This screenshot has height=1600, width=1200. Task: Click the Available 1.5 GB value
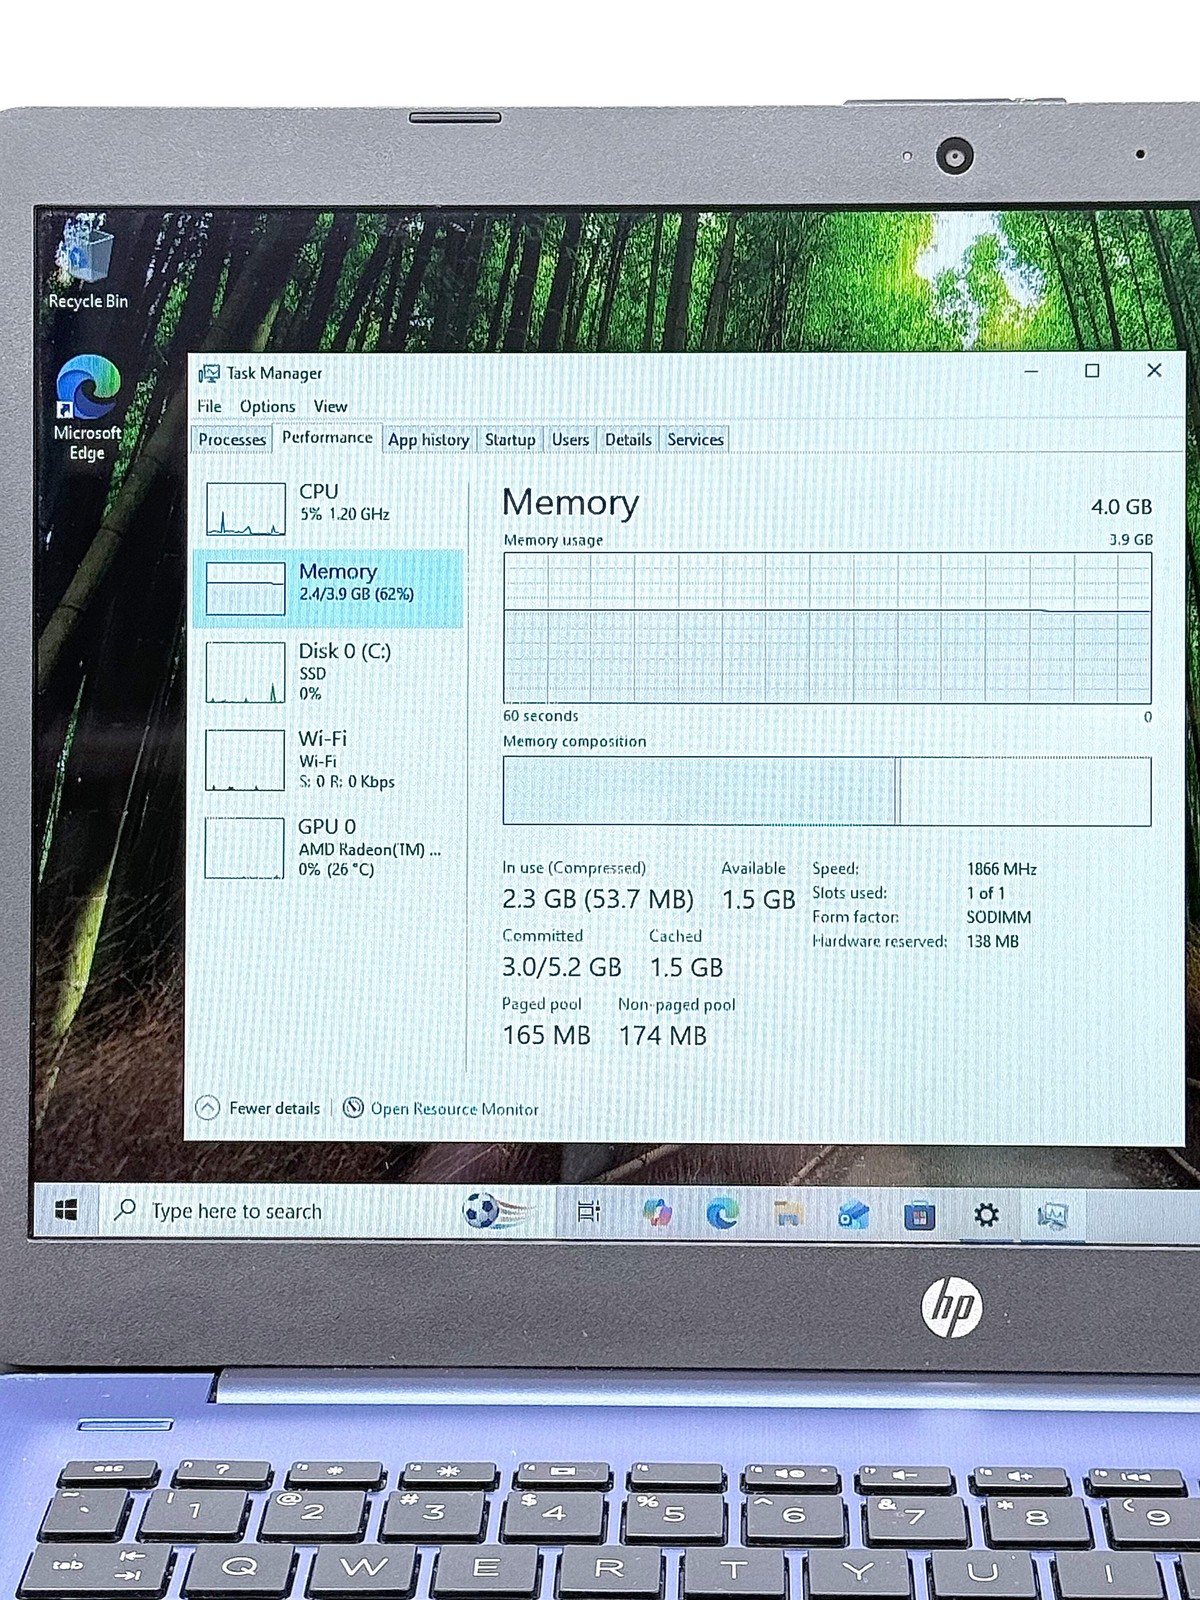758,900
